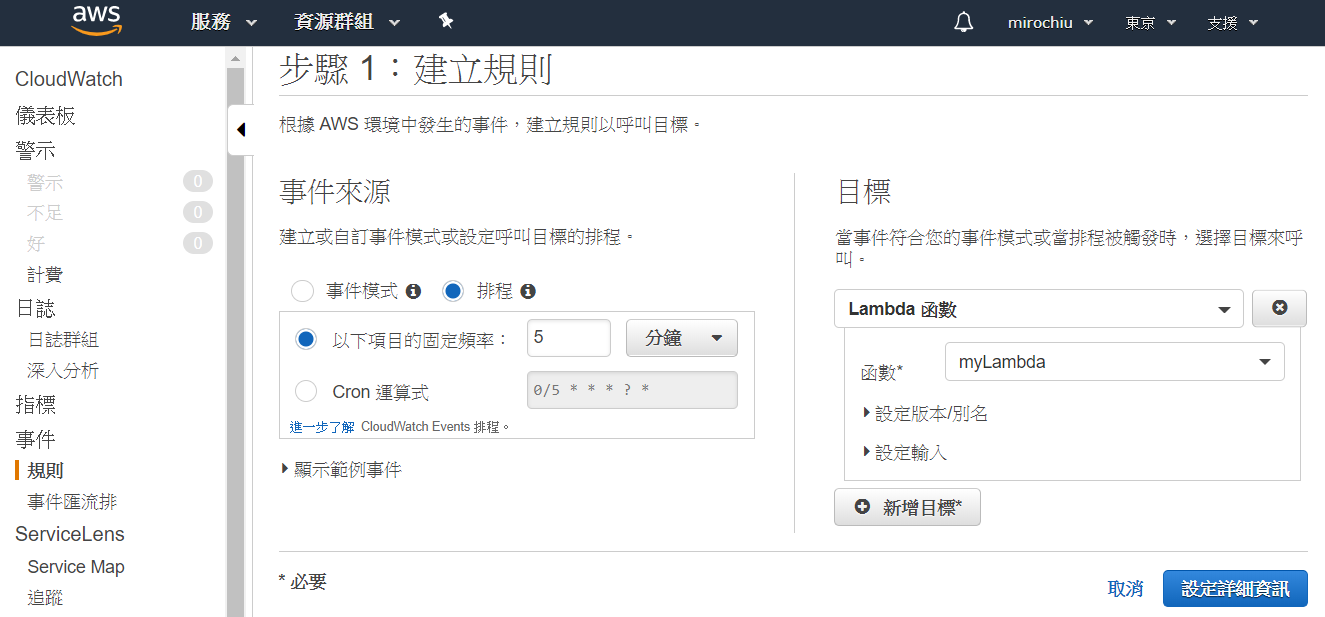Open 日誌群組 in the sidebar
This screenshot has width=1325, height=617.
tap(63, 340)
